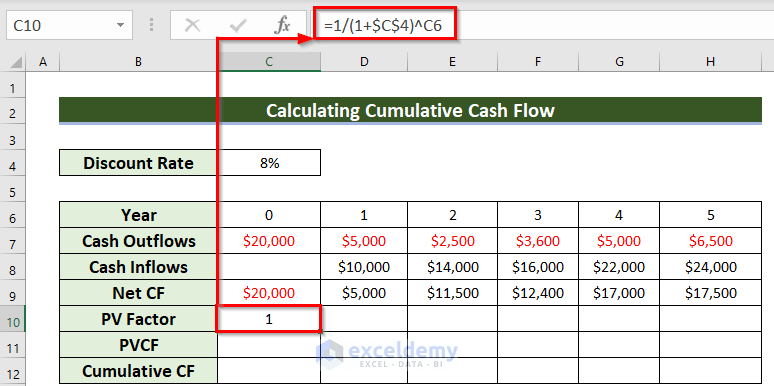
Task: Select the PVCF label cell
Action: [138, 345]
